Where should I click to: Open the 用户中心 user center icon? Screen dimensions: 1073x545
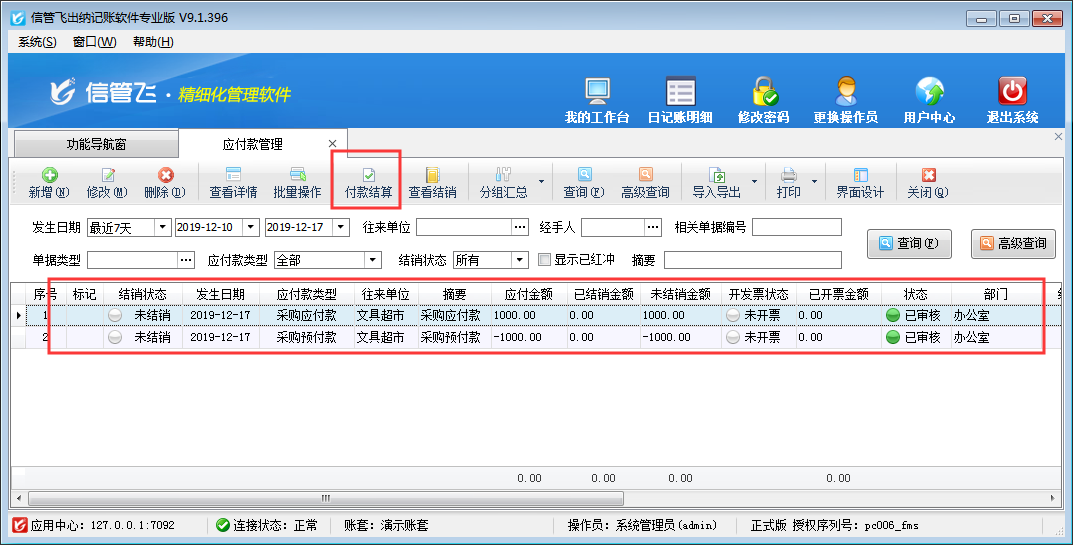point(929,100)
